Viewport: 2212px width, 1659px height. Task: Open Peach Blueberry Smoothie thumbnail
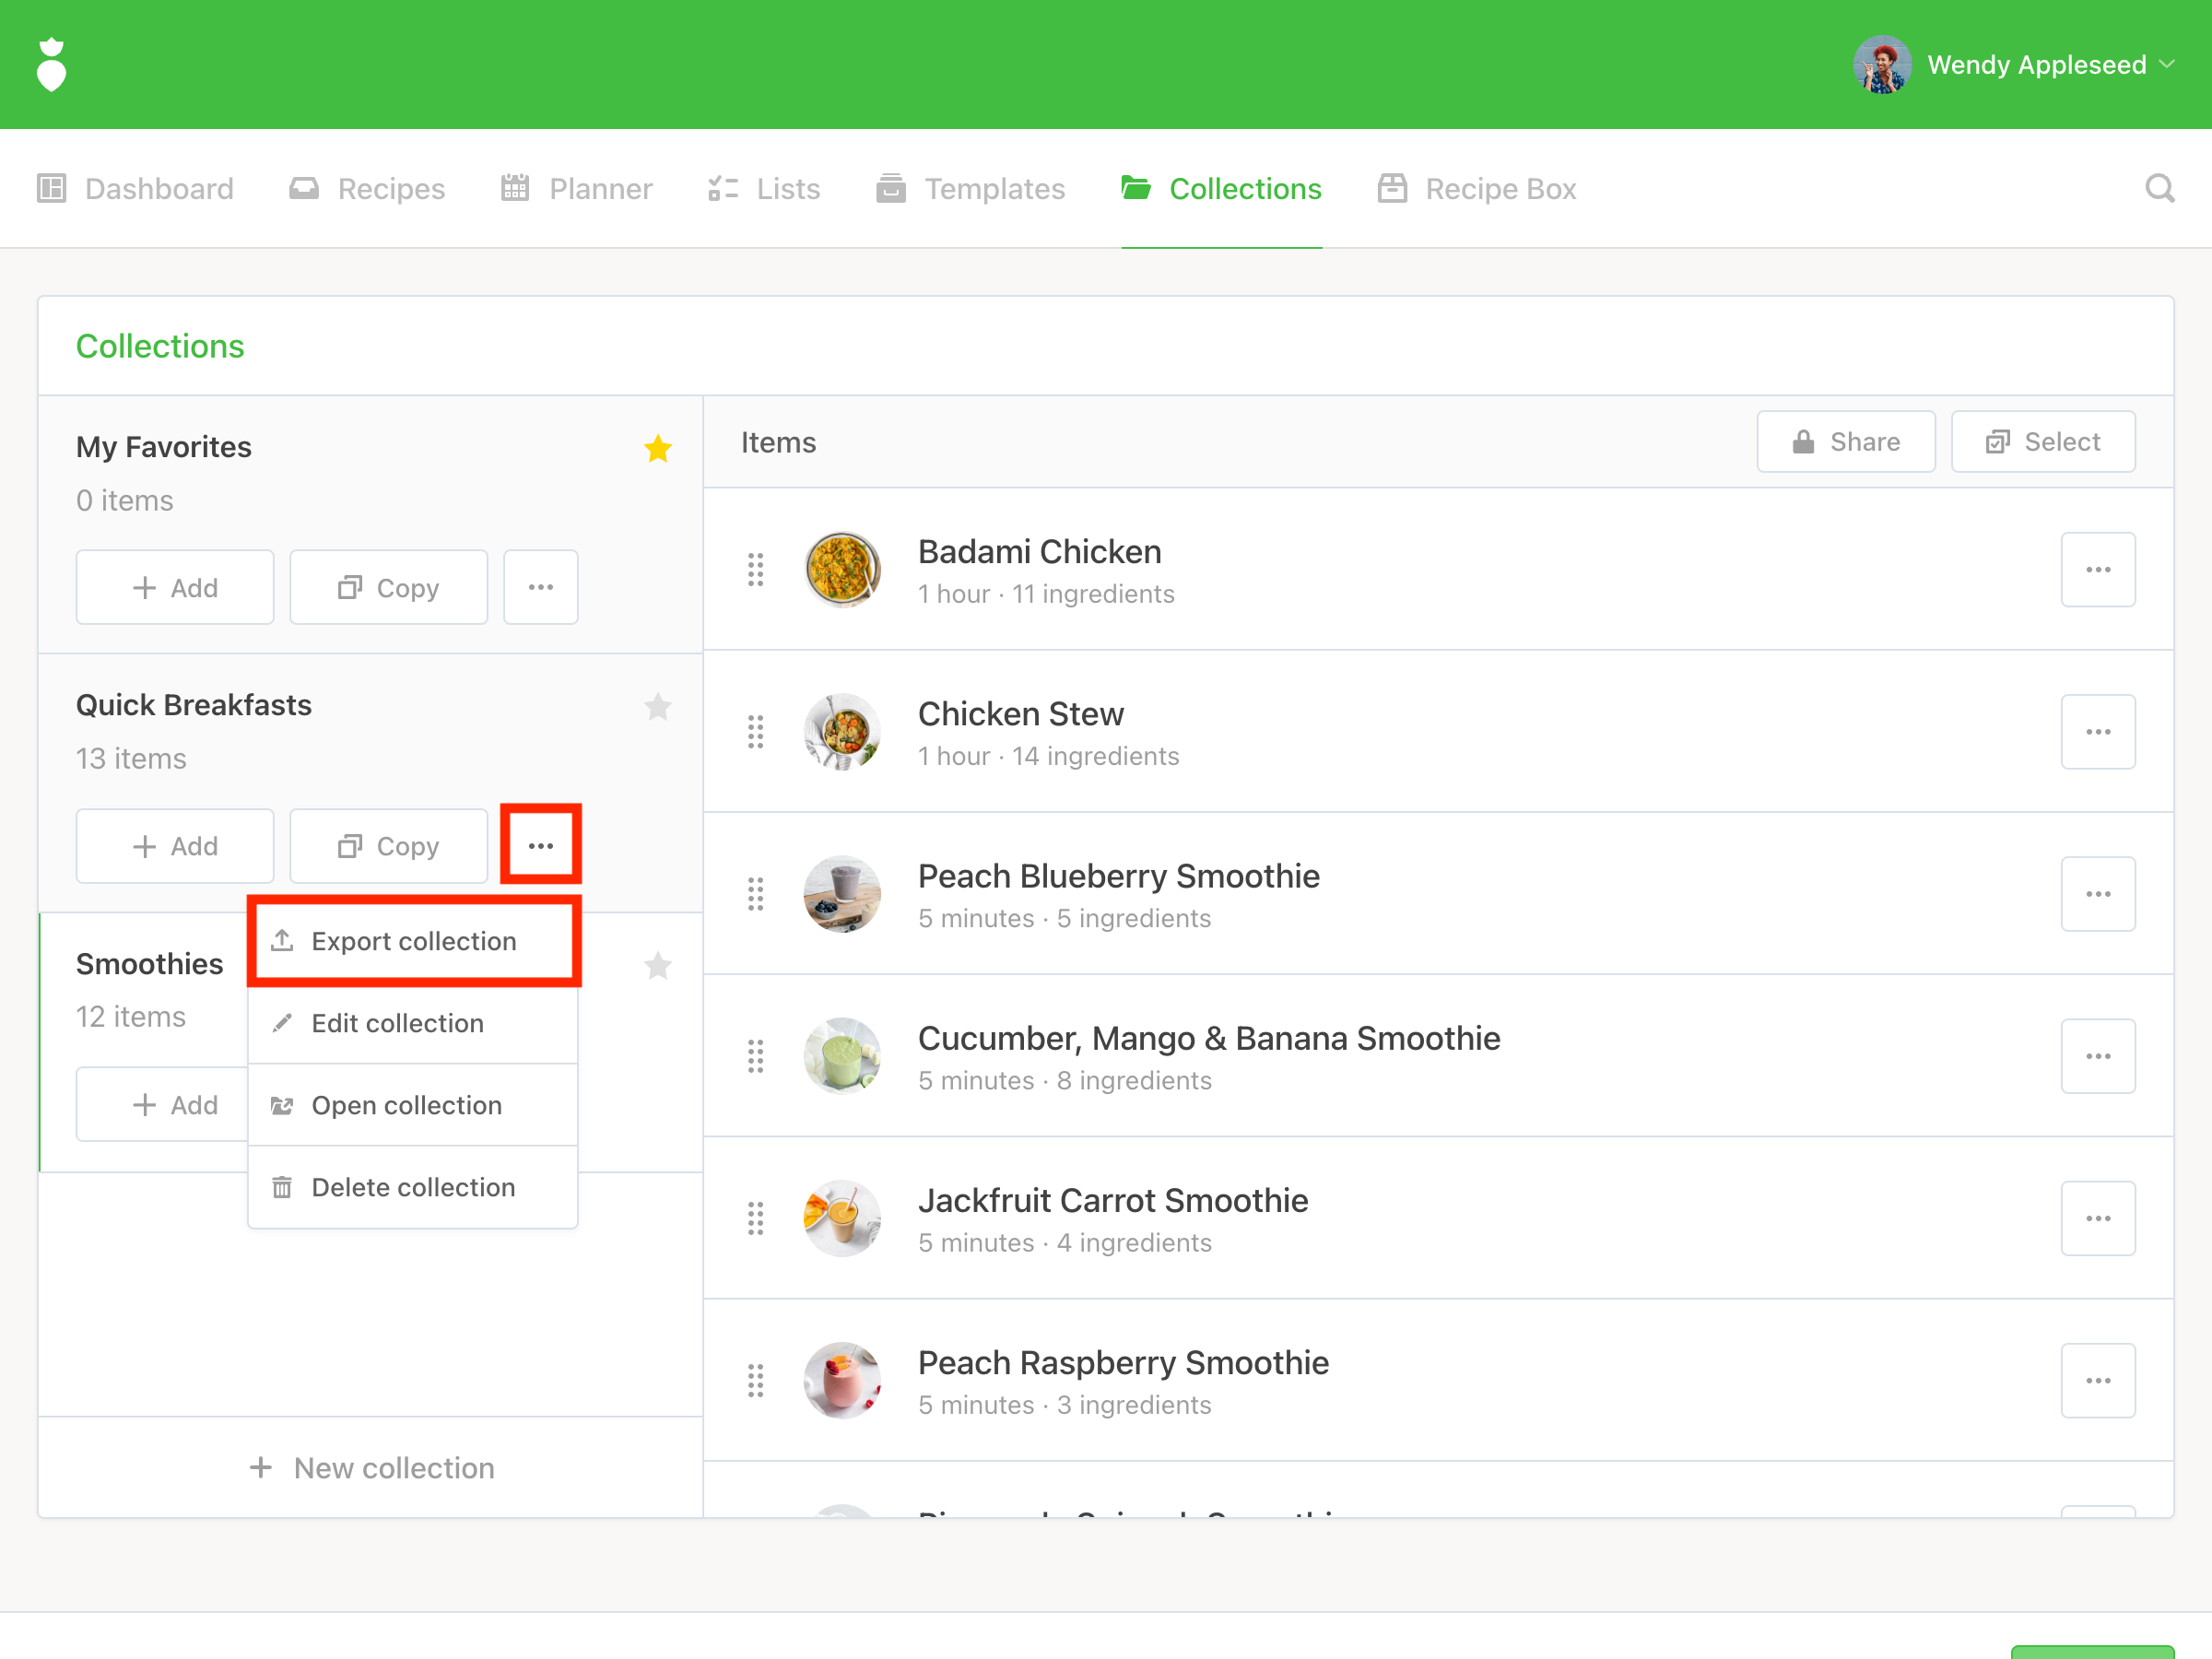[842, 894]
